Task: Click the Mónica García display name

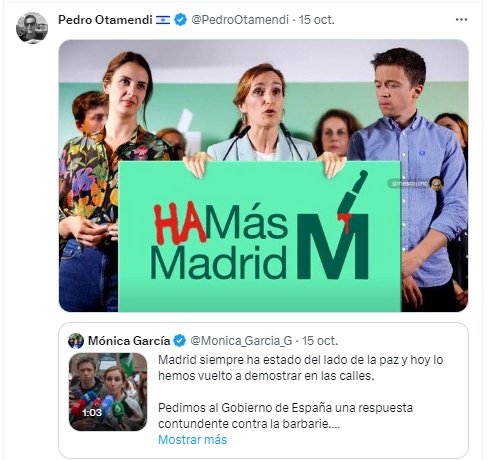Action: coord(129,341)
